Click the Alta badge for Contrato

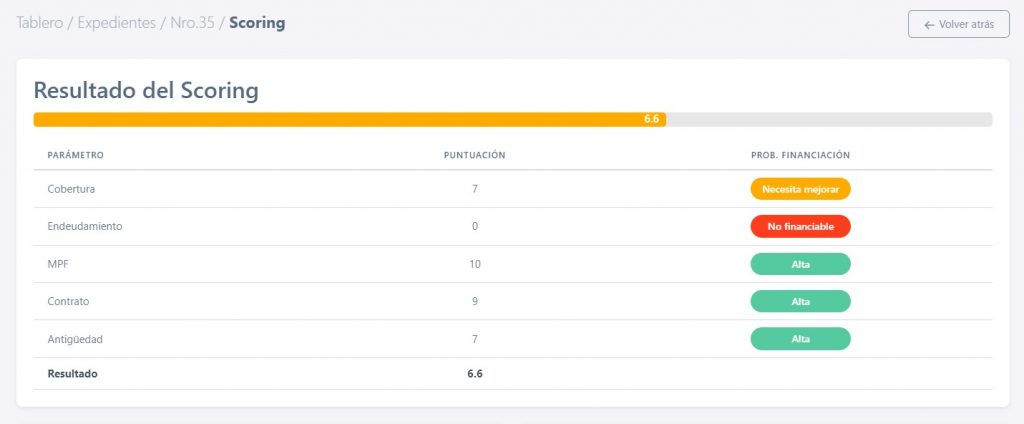pyautogui.click(x=800, y=302)
